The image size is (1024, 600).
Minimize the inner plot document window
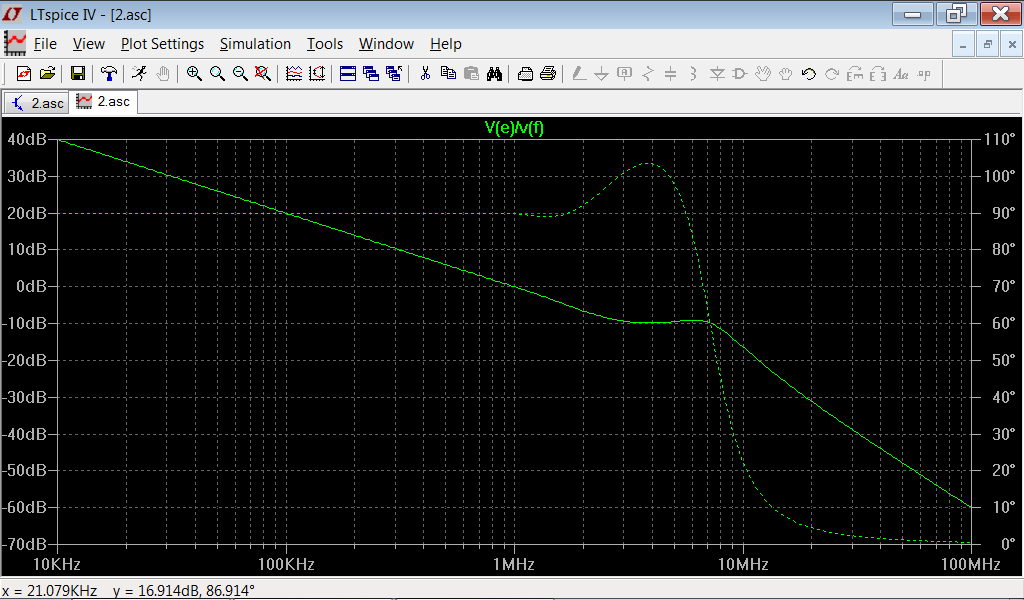pyautogui.click(x=963, y=44)
